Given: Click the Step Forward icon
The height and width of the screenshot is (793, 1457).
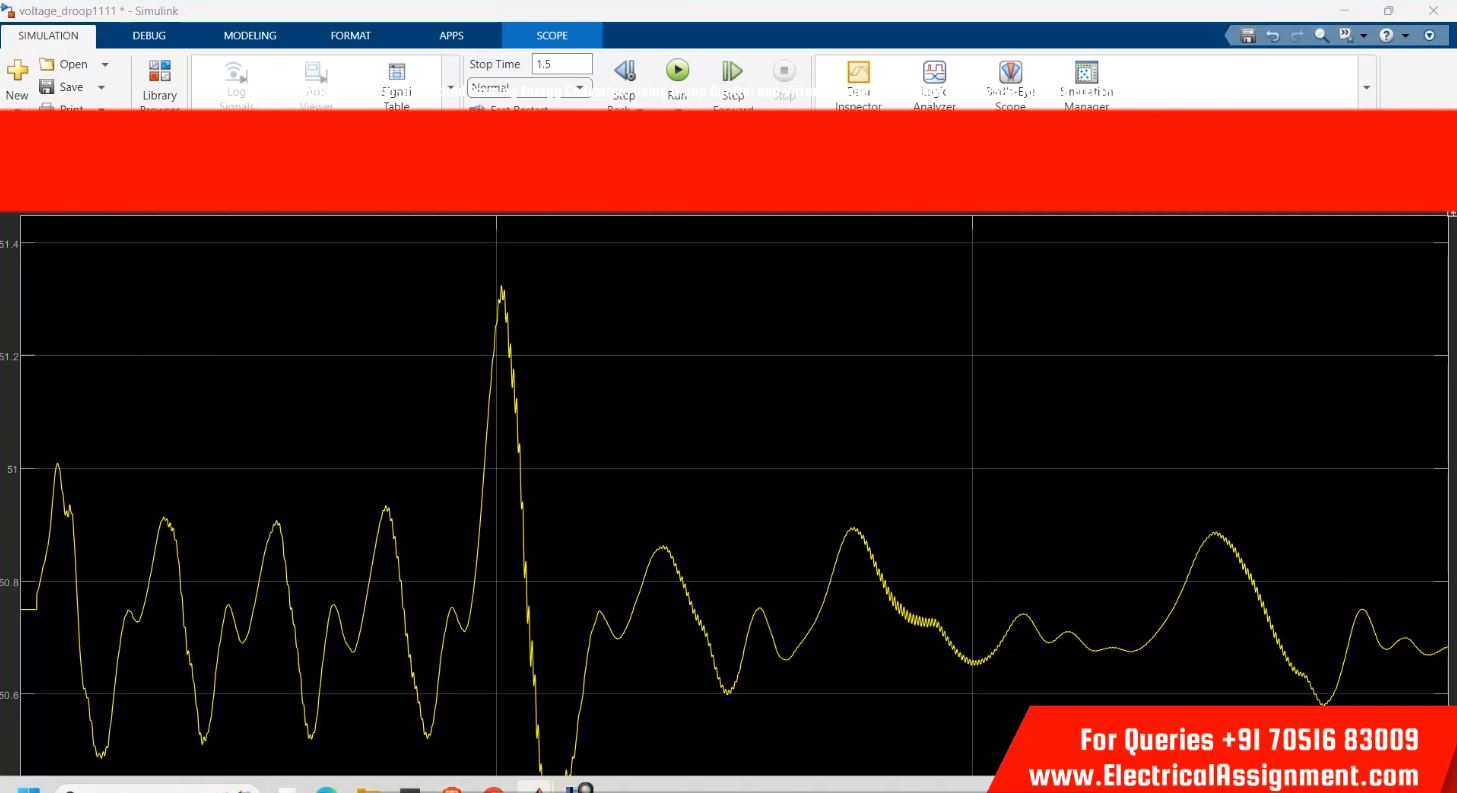Looking at the screenshot, I should click(x=732, y=71).
